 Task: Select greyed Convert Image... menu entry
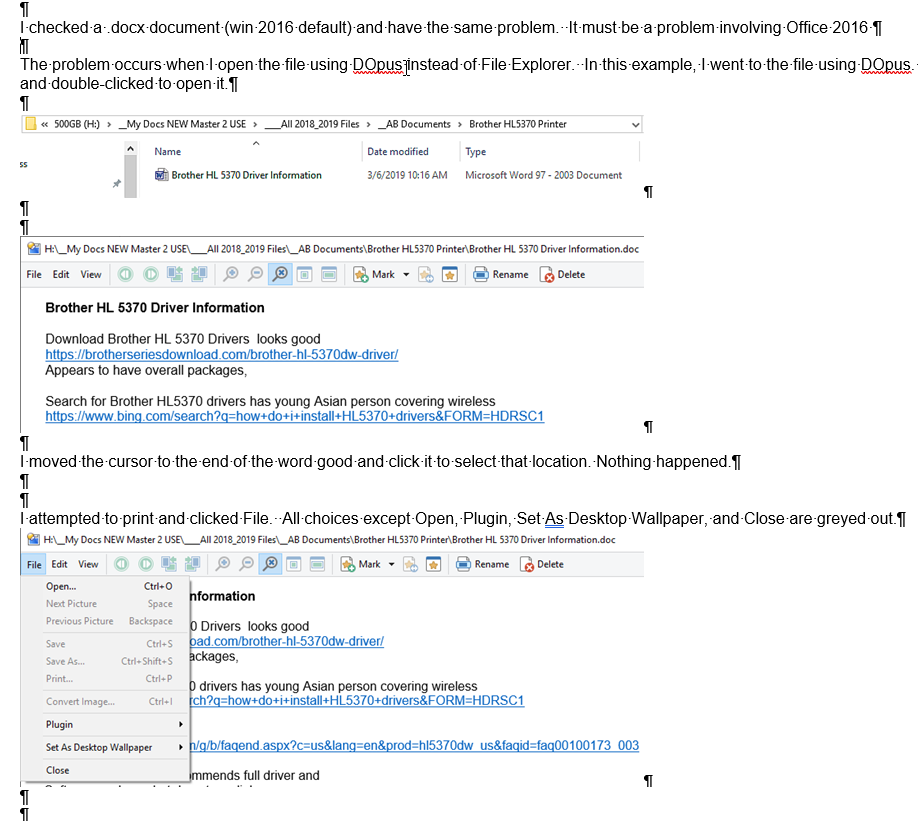(105, 702)
